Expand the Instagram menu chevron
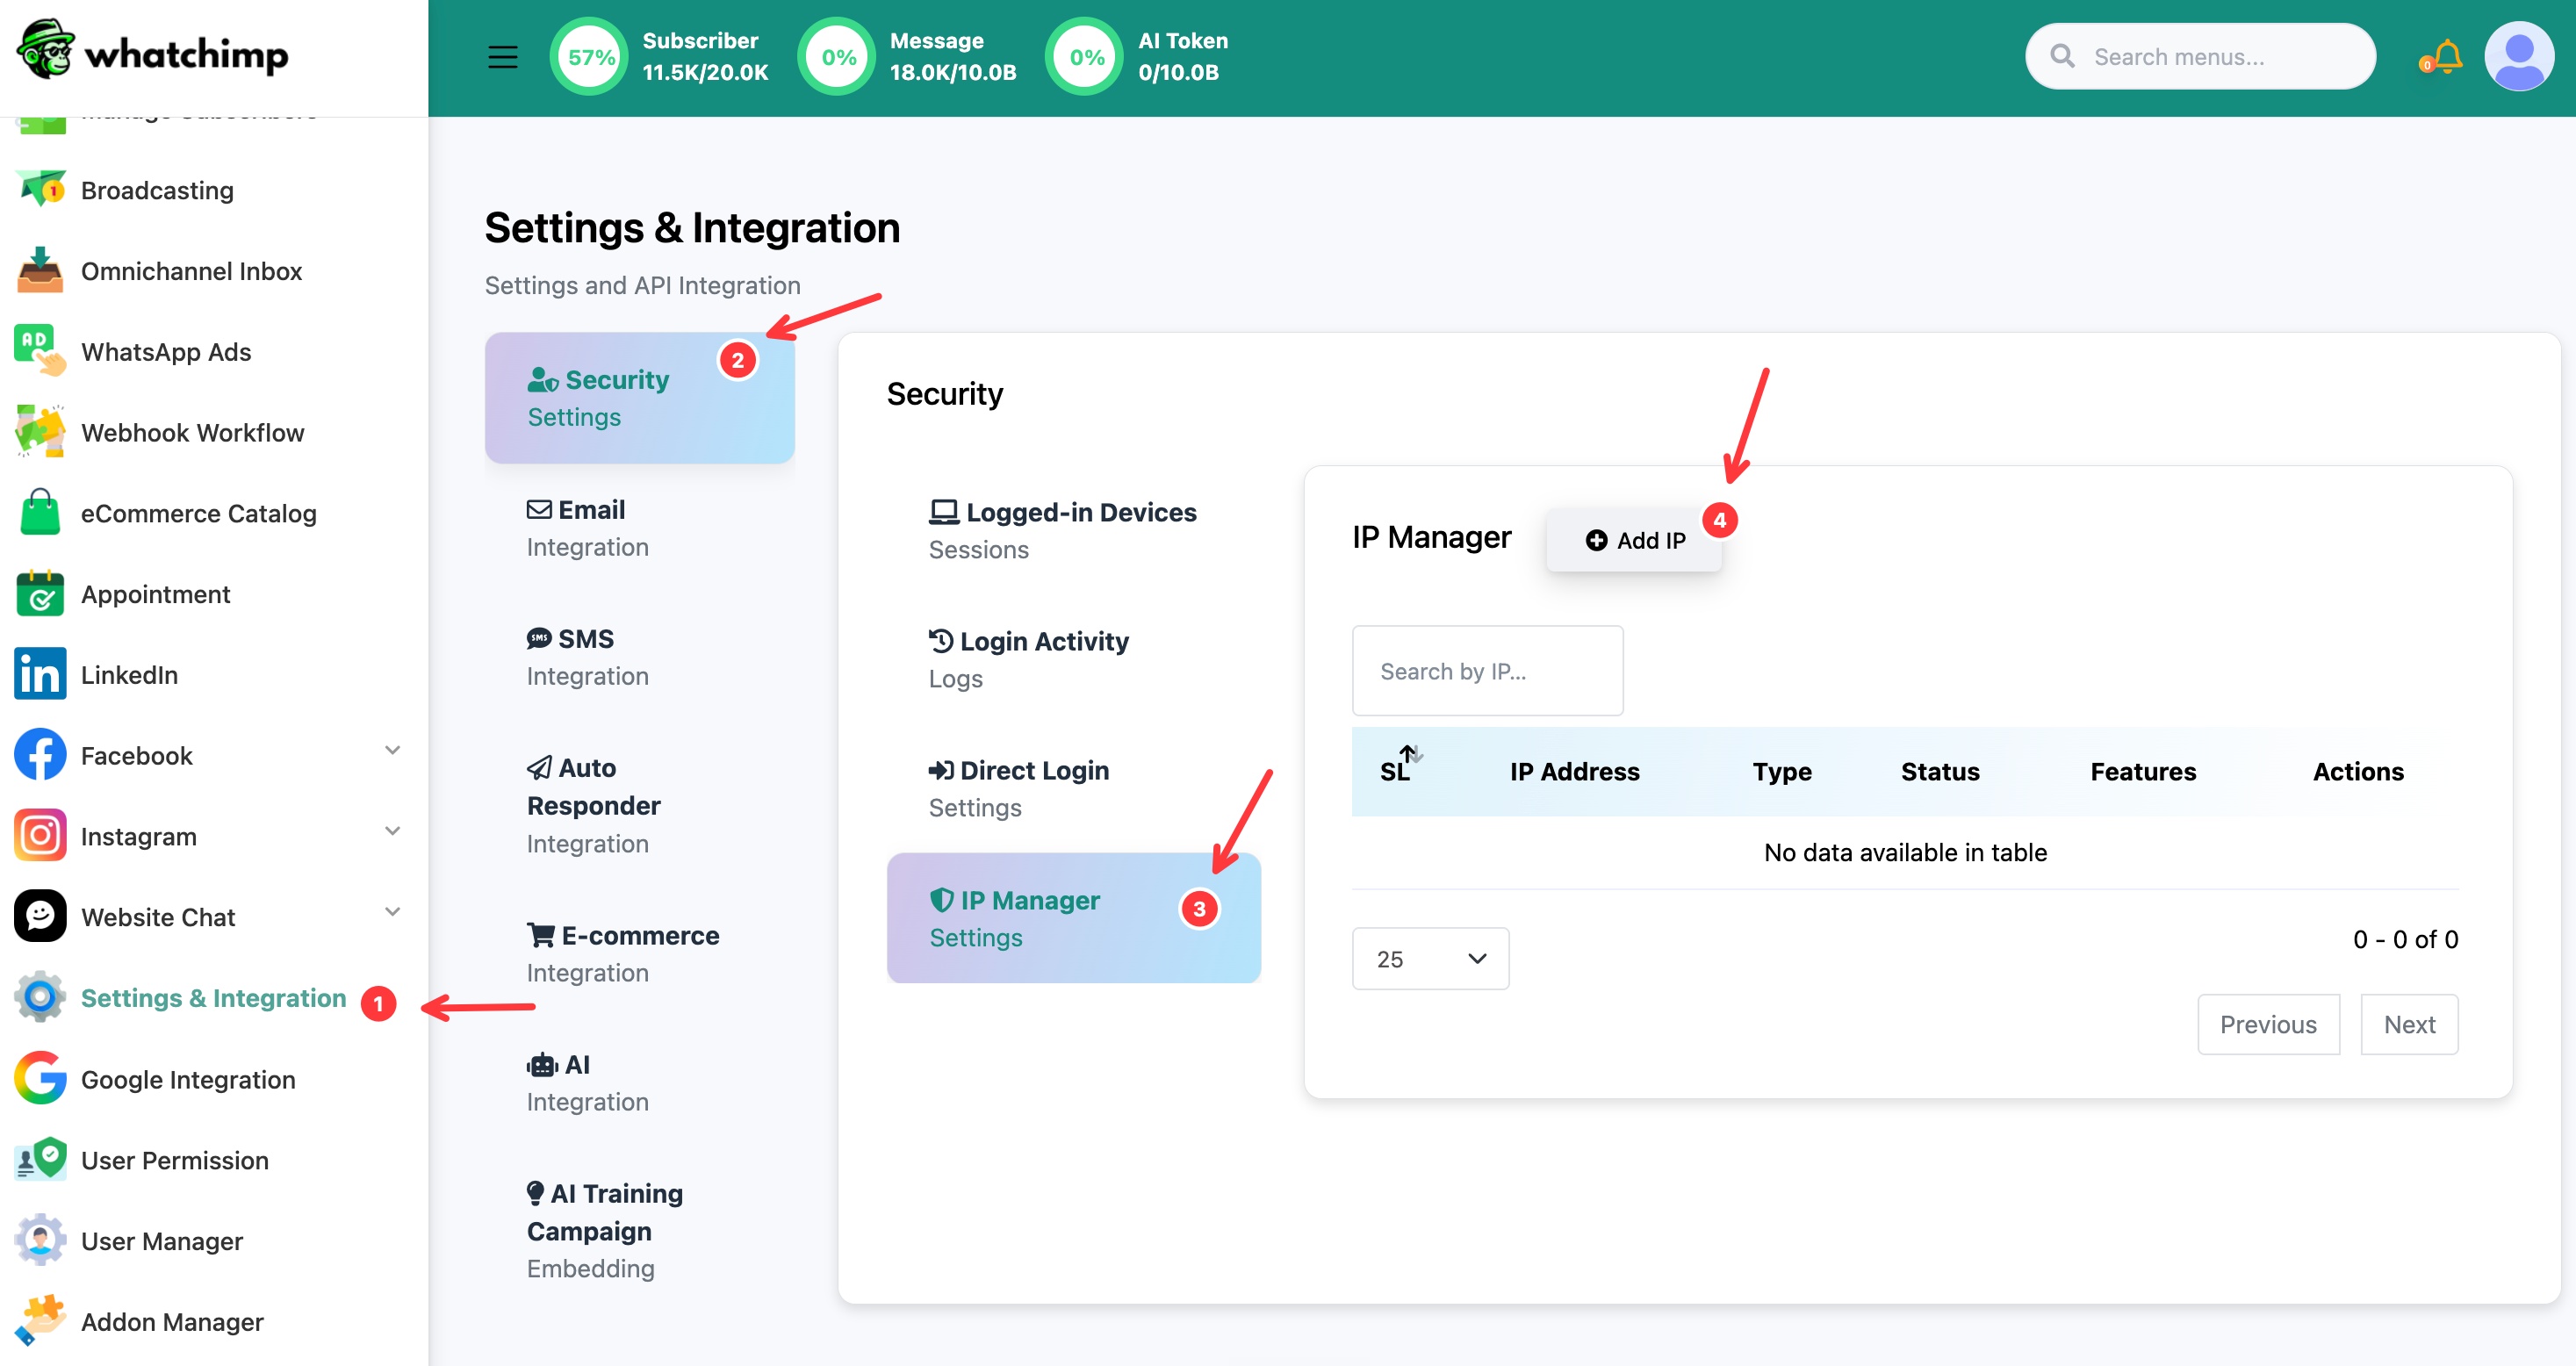 tap(393, 831)
